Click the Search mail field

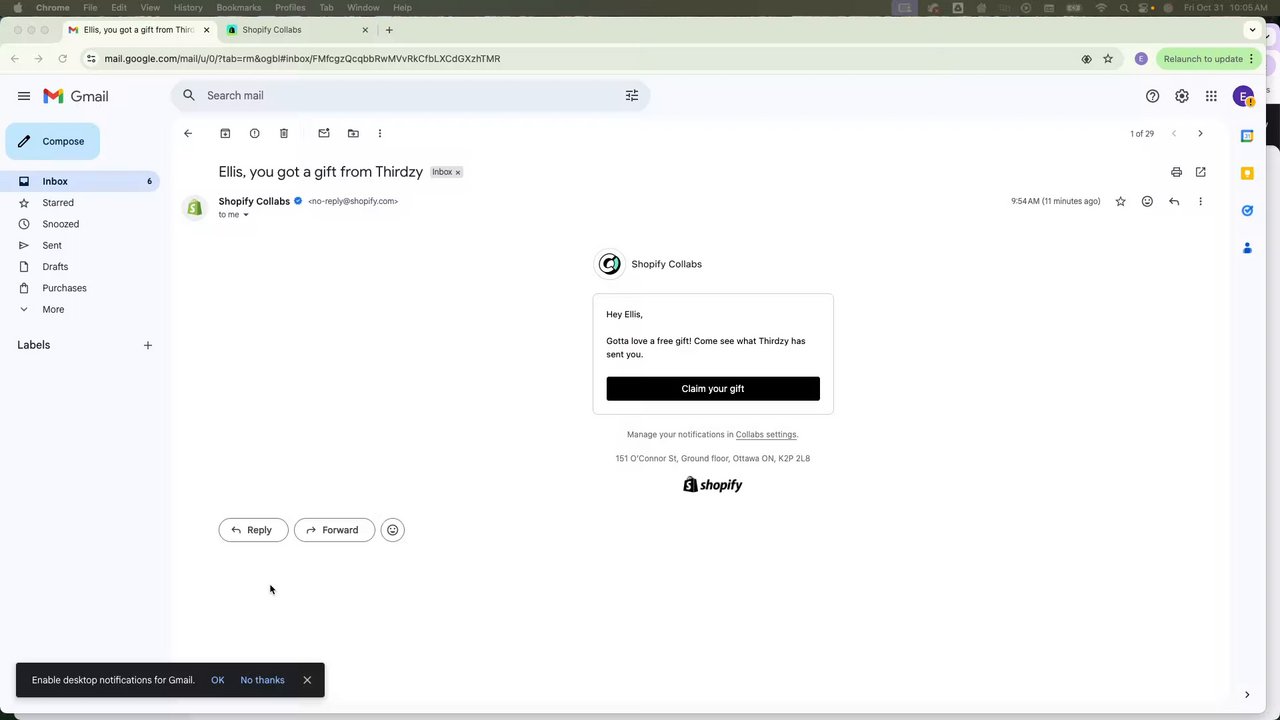pos(410,95)
